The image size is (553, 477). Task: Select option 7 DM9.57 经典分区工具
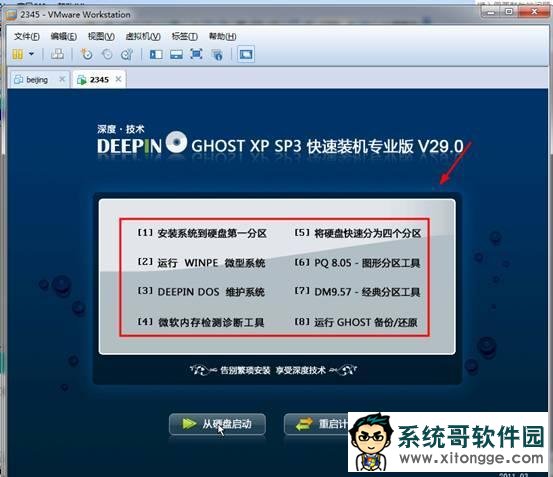(x=357, y=292)
